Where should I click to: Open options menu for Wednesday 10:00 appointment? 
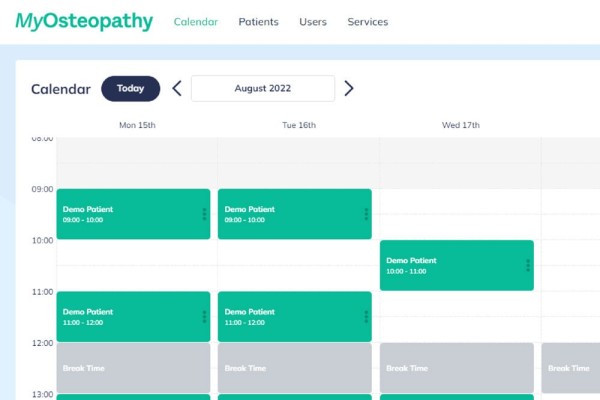click(528, 265)
